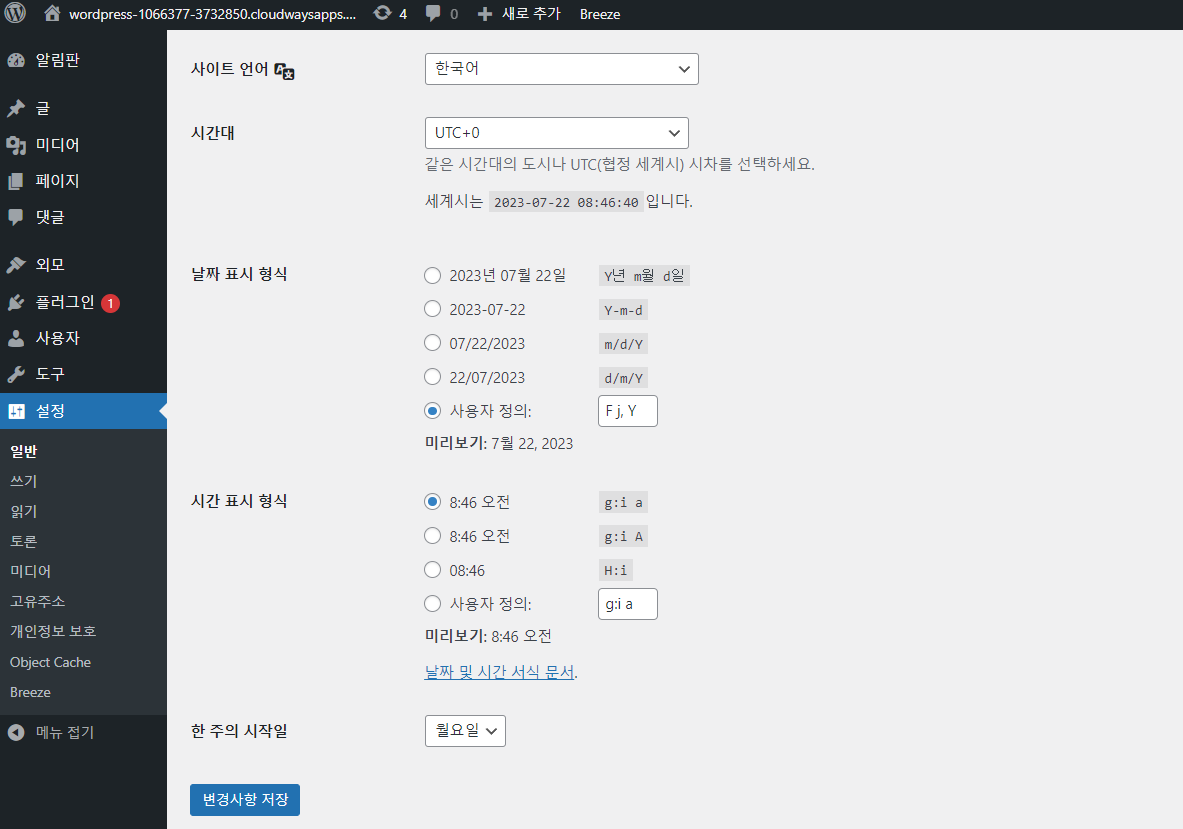Open Breeze settings in sidebar submenu
Viewport: 1183px width, 829px height.
30,692
